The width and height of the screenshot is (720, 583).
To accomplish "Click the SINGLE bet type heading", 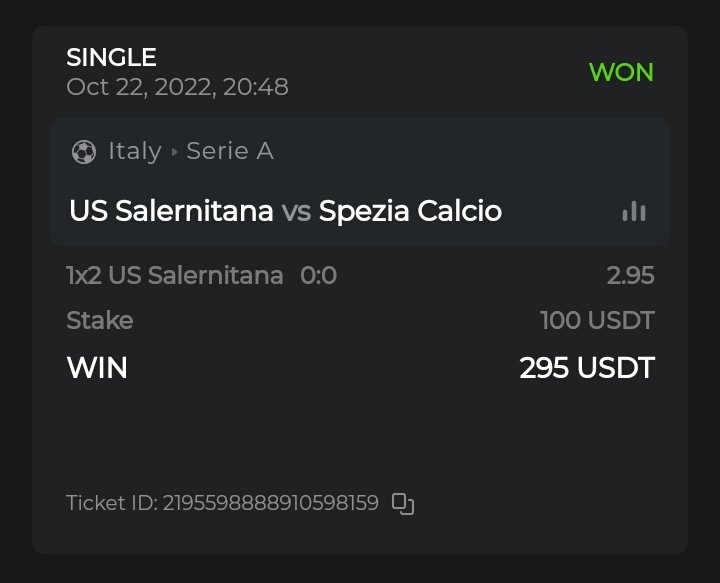I will [x=111, y=58].
